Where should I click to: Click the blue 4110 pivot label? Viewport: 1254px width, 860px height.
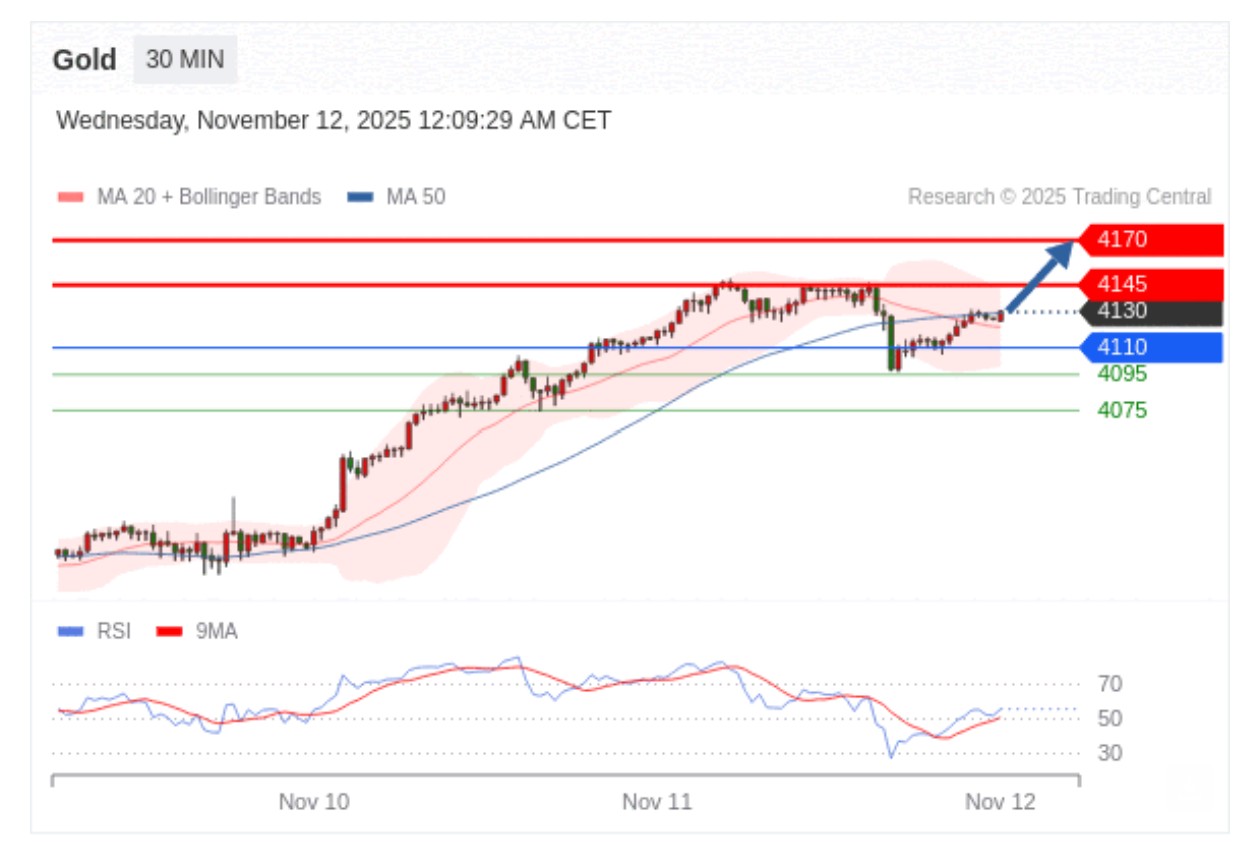coord(1150,348)
